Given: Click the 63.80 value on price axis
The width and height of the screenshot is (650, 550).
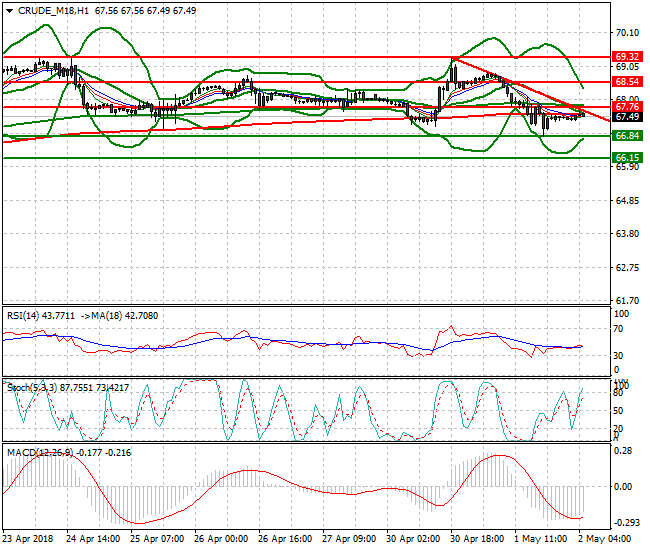Looking at the screenshot, I should click(x=627, y=234).
